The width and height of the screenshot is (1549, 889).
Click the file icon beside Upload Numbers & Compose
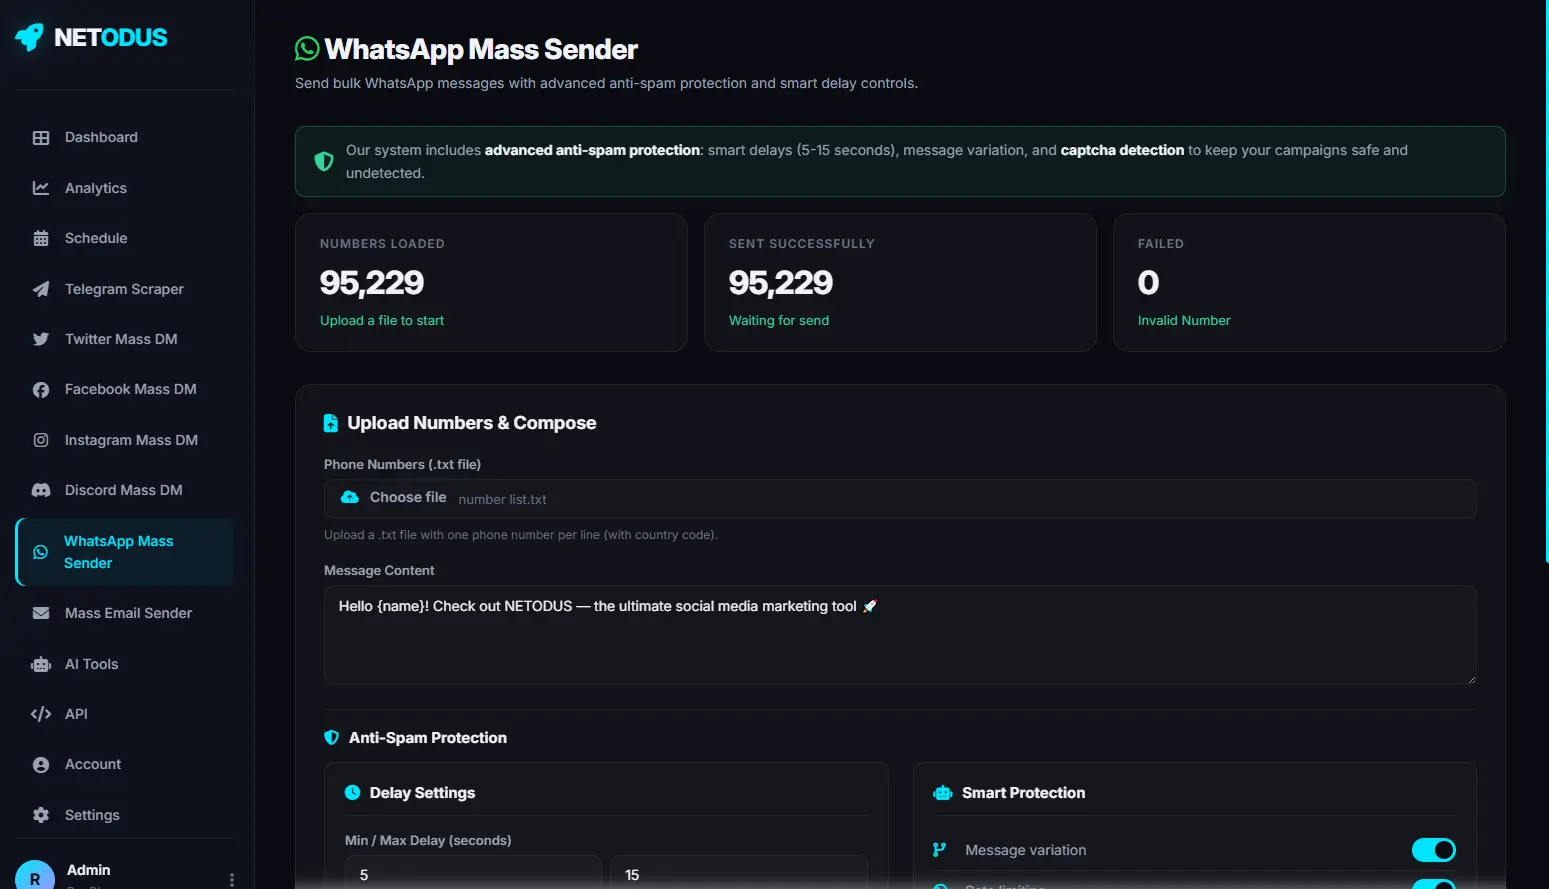(331, 423)
